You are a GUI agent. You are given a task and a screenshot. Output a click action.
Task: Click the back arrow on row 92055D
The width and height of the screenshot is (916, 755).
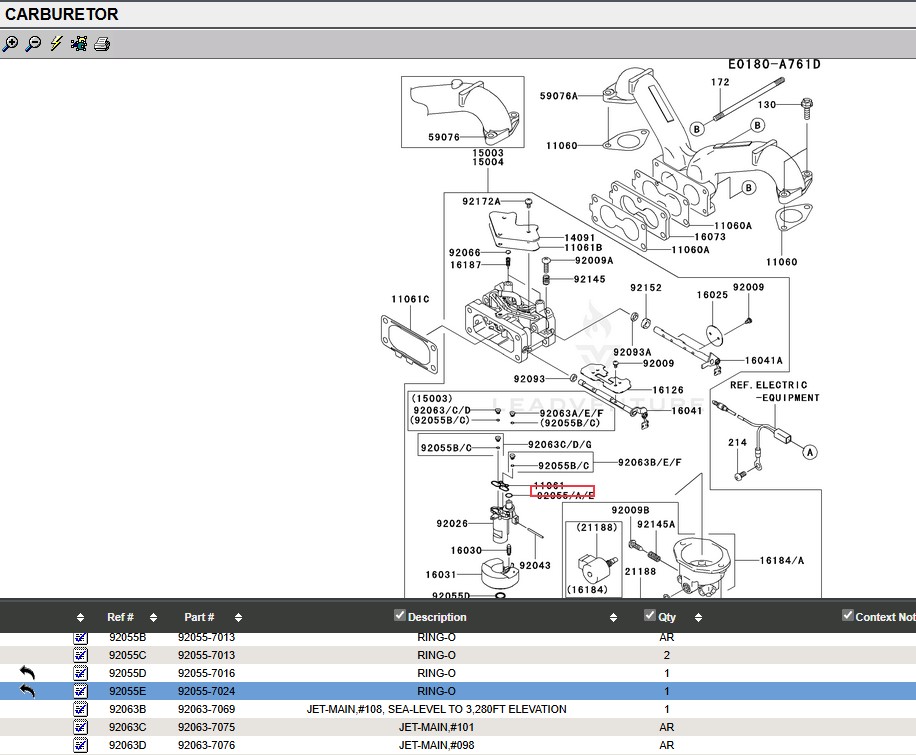click(x=27, y=673)
